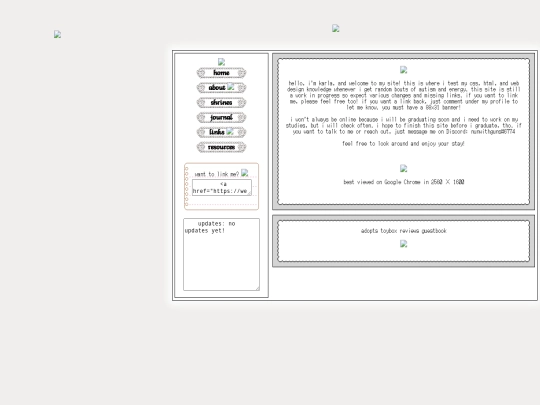Follow the reviews link

[409, 231]
